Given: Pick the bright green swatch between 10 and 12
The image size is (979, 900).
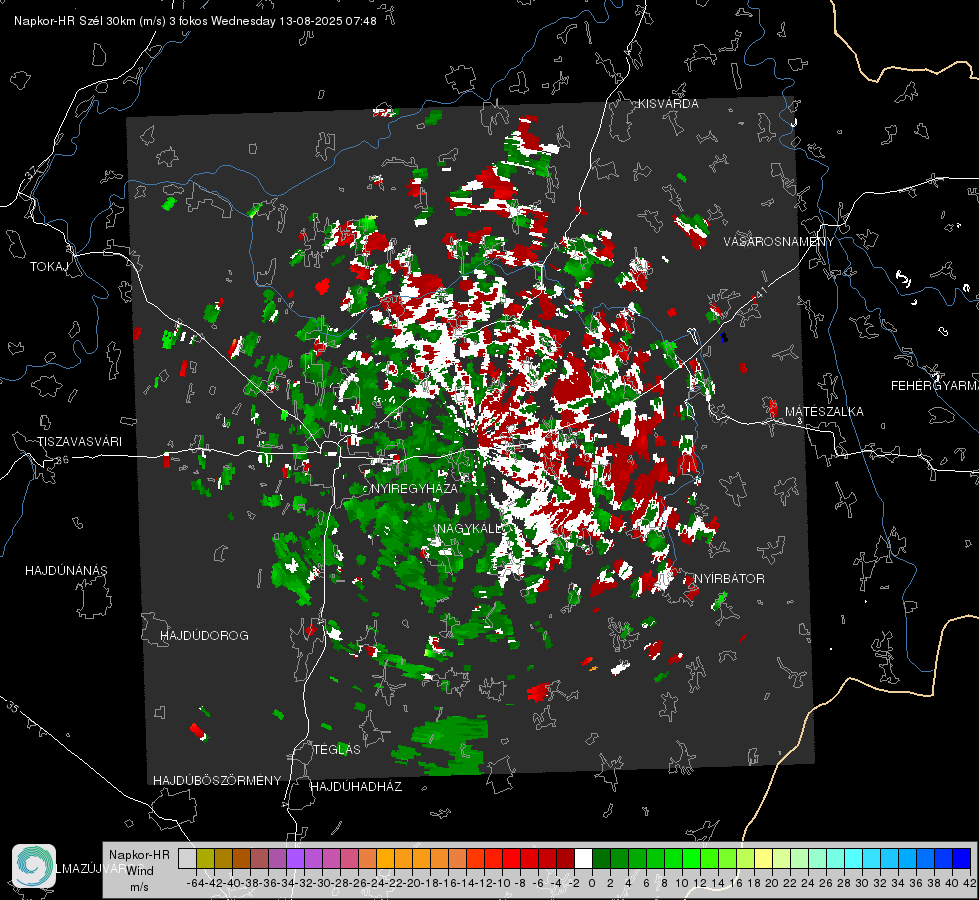Looking at the screenshot, I should click(691, 858).
